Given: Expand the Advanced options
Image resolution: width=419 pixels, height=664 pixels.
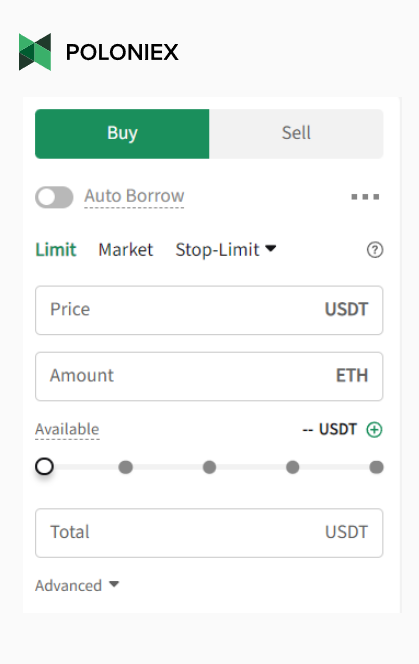Looking at the screenshot, I should pos(77,585).
